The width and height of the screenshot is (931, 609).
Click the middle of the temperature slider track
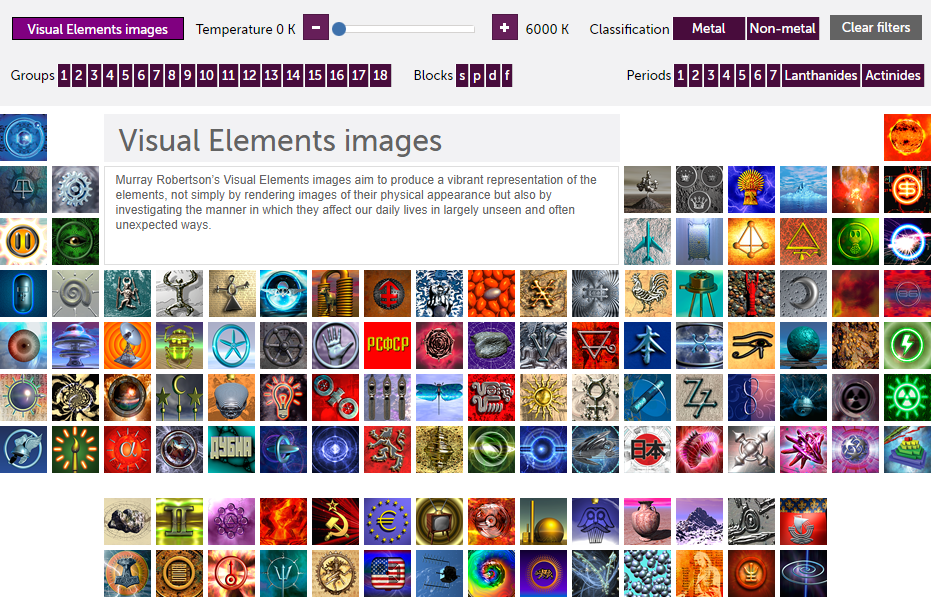(405, 28)
